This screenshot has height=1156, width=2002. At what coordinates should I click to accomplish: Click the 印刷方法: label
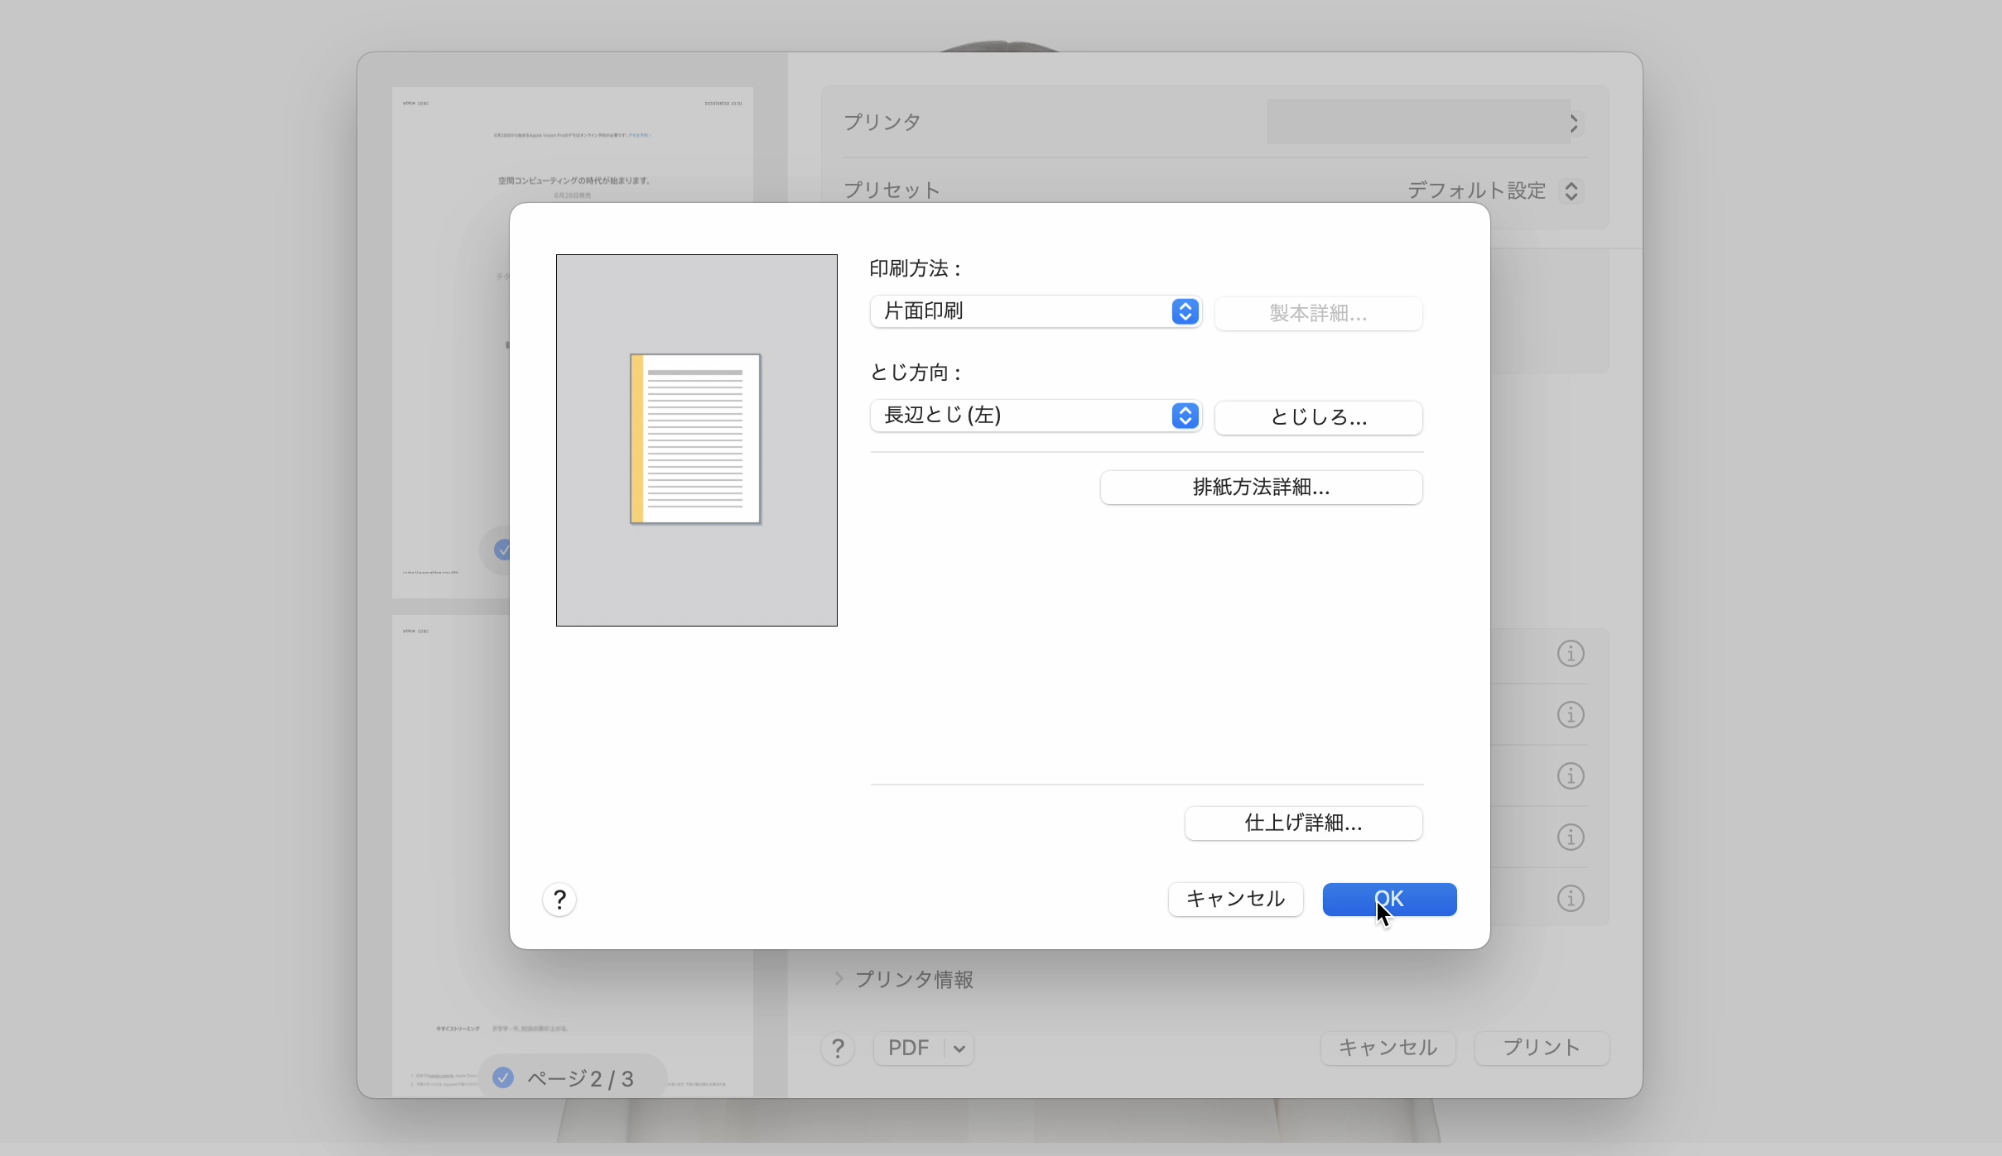[x=916, y=269]
